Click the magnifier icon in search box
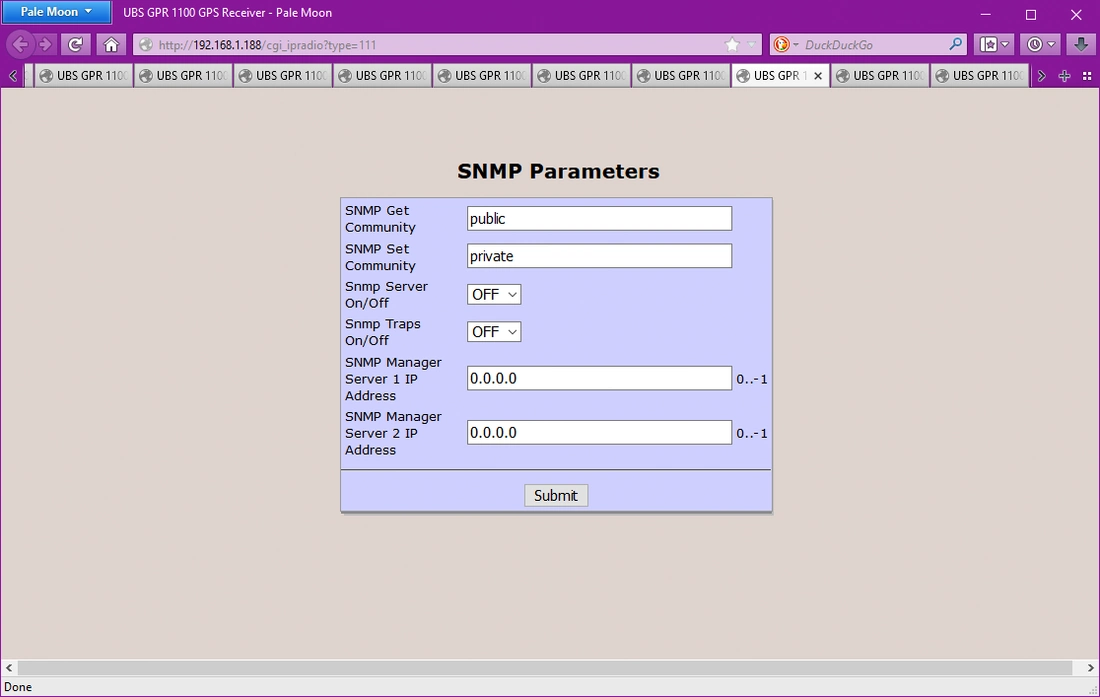 [x=955, y=45]
